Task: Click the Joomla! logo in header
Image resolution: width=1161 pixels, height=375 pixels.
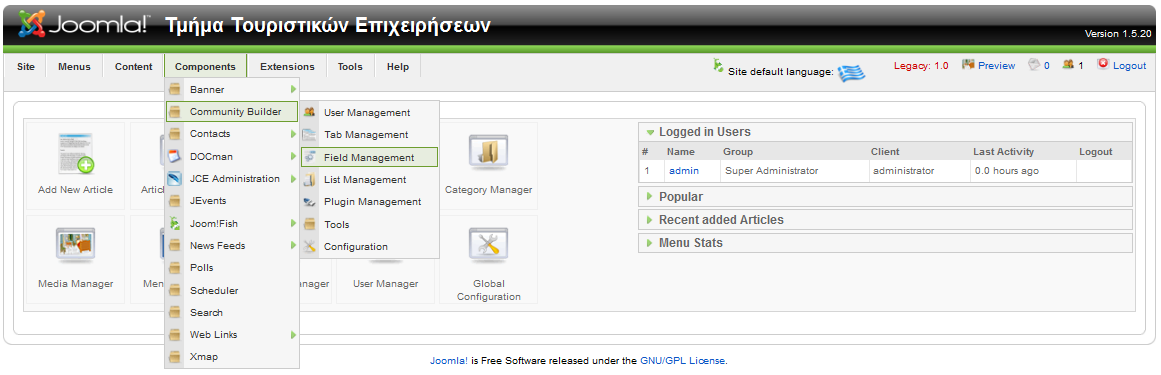Action: coord(84,24)
